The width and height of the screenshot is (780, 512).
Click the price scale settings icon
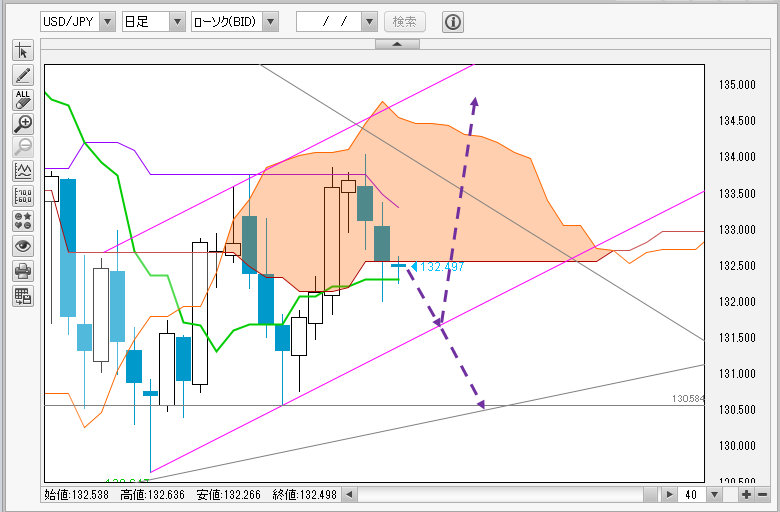[x=23, y=196]
